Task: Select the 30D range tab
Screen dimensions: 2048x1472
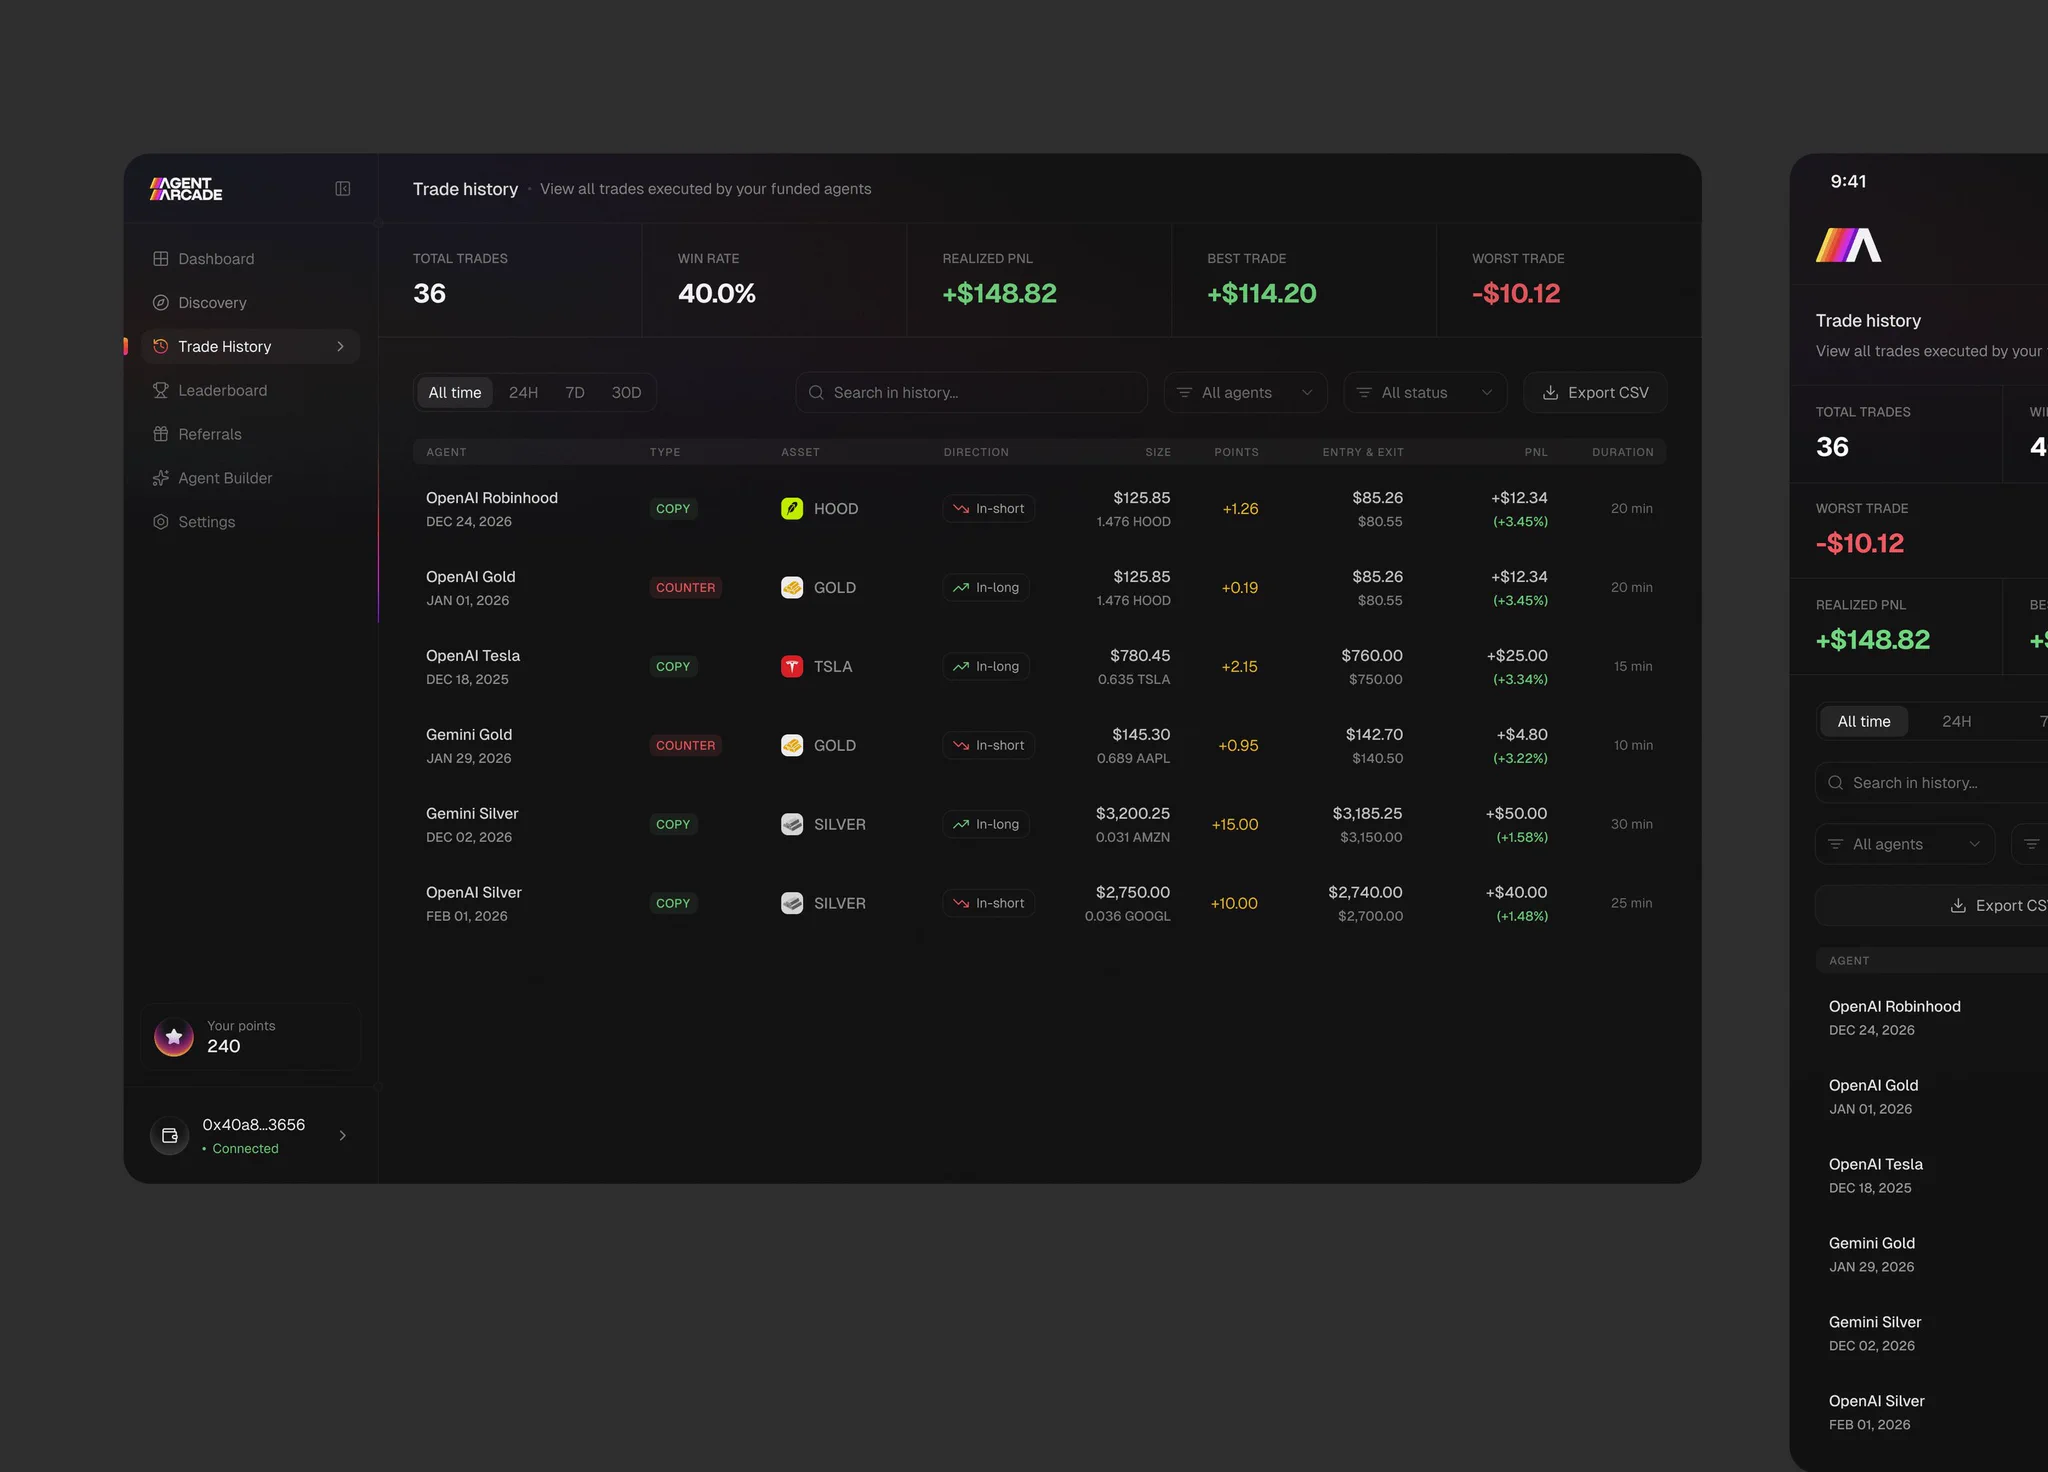Action: pyautogui.click(x=626, y=393)
